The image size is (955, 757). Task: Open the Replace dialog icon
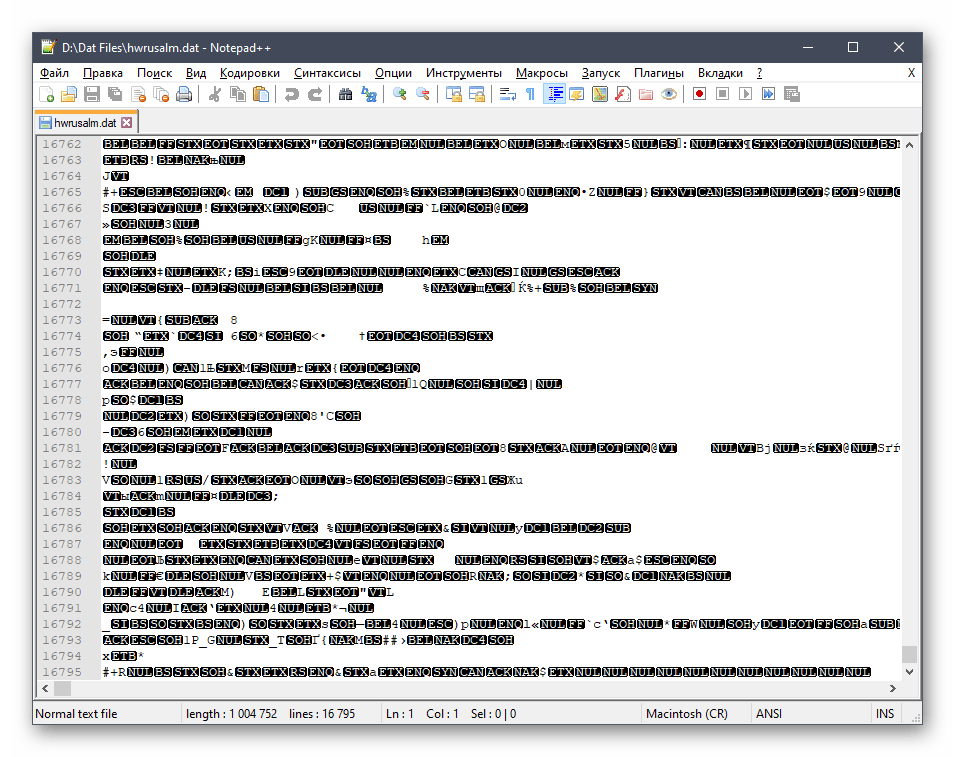pos(368,94)
